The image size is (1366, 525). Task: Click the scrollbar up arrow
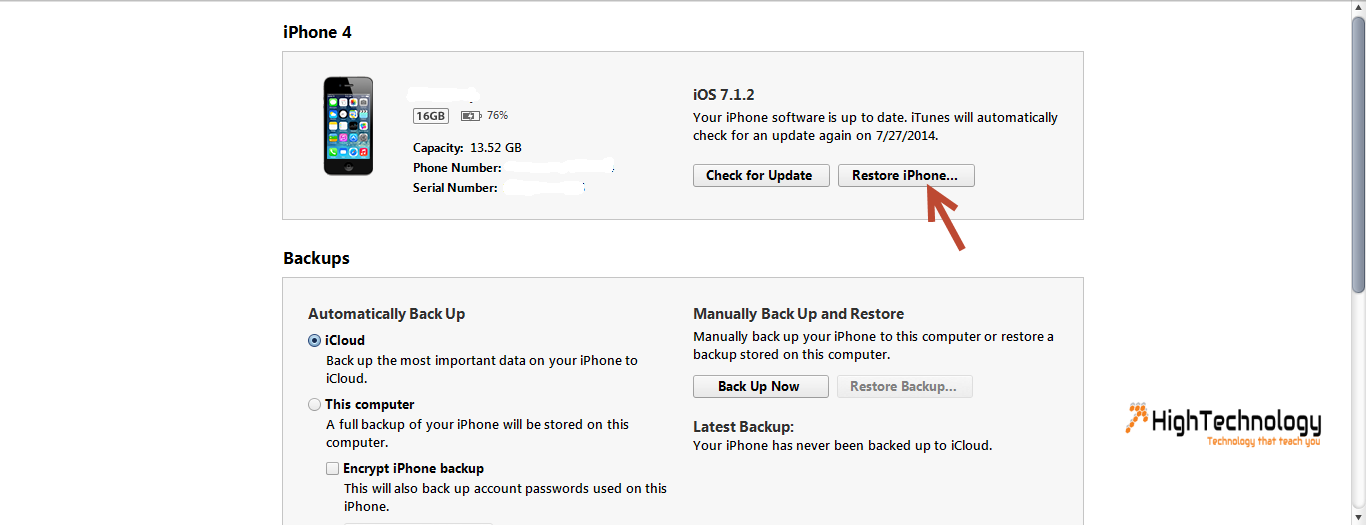[x=1358, y=8]
